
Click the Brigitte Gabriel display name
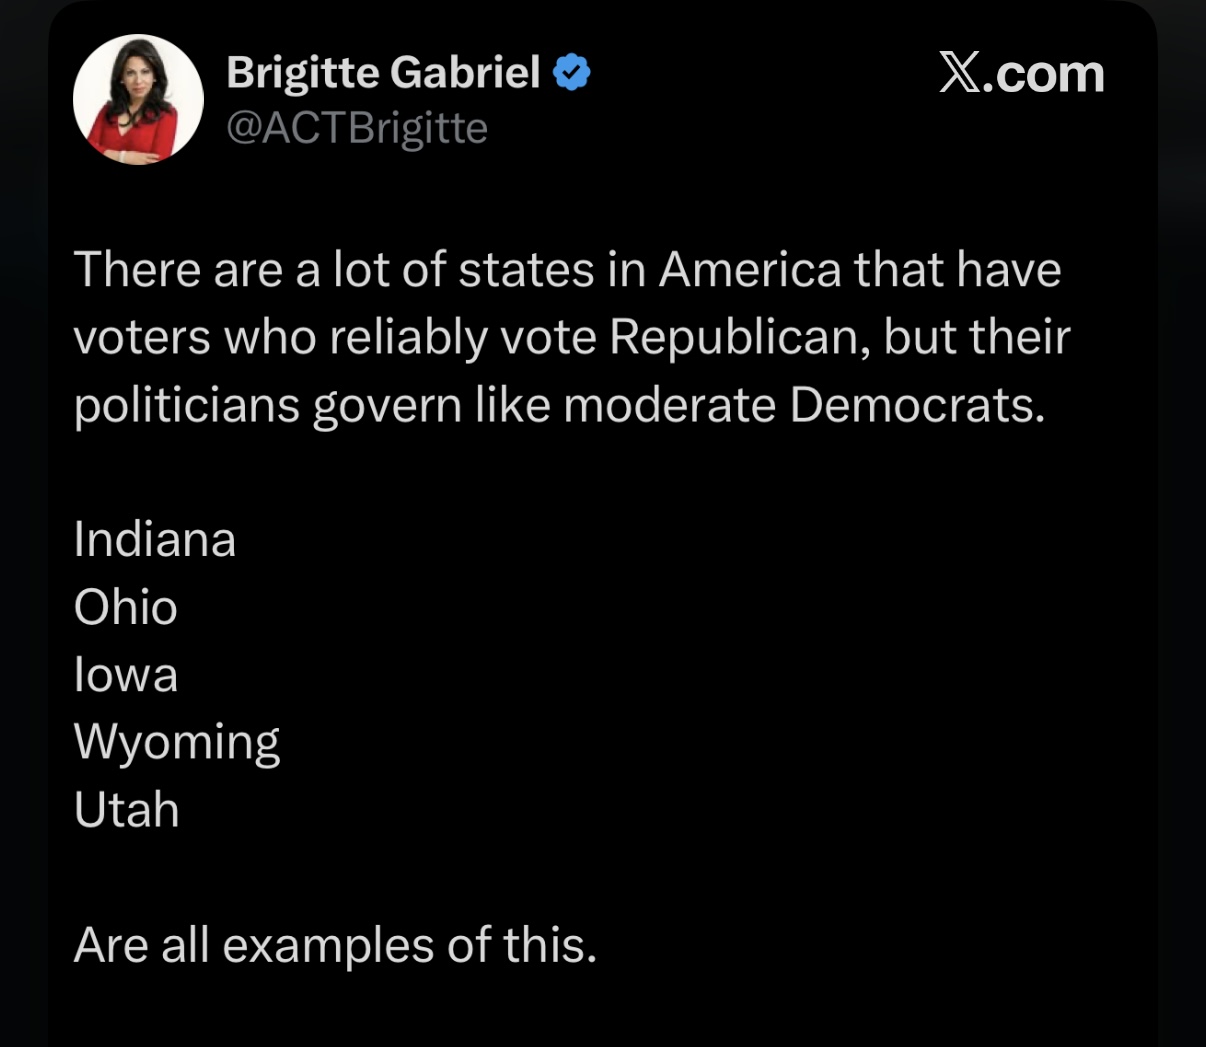pos(383,73)
